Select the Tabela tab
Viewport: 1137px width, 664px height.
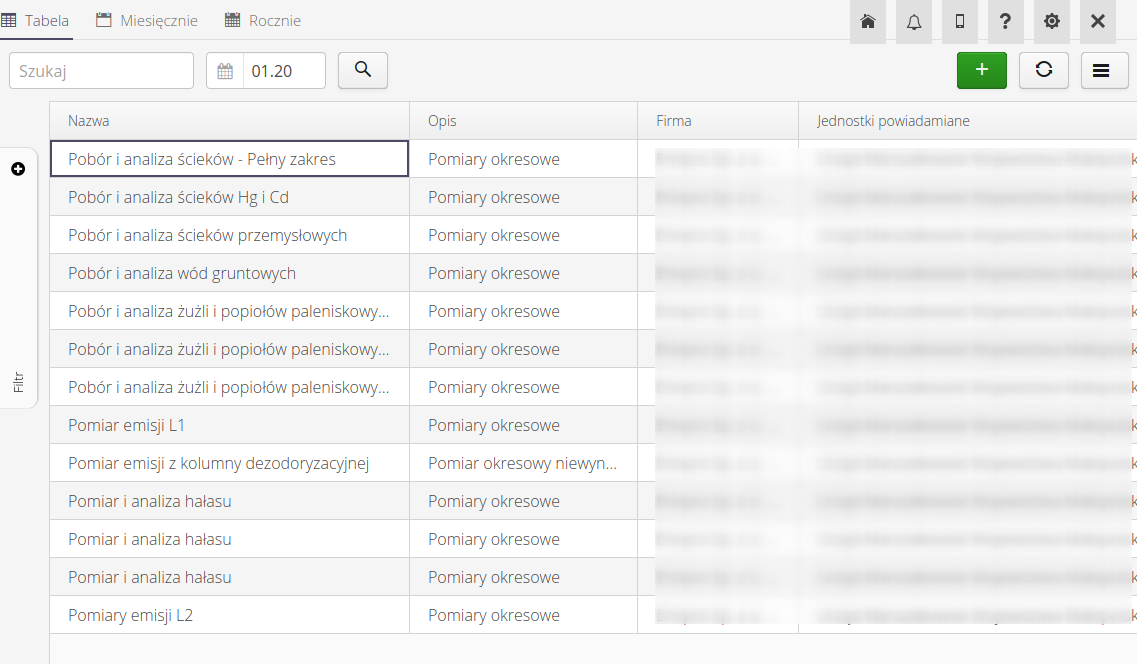(x=37, y=21)
